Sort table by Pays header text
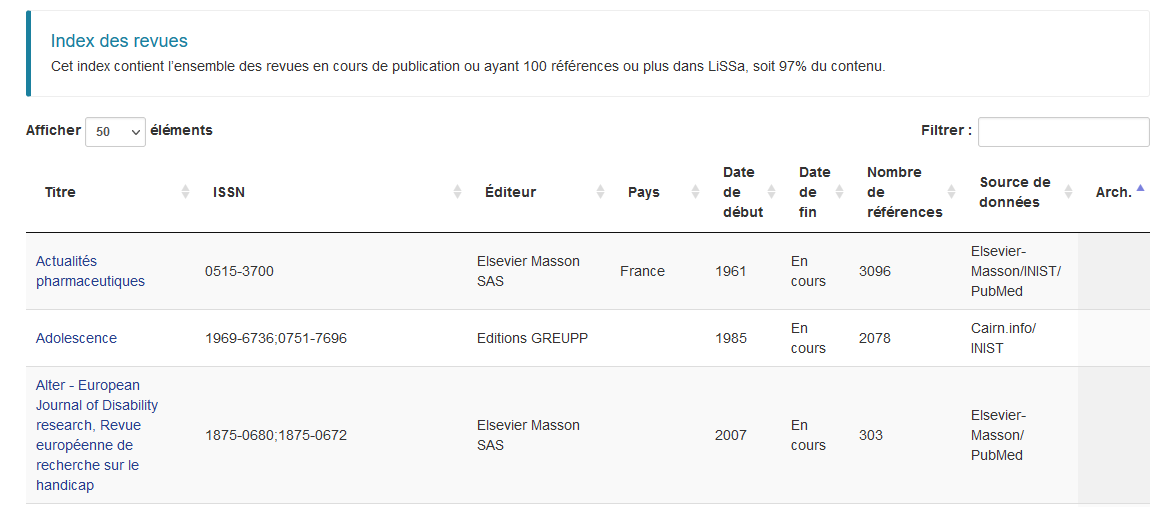 [x=643, y=192]
